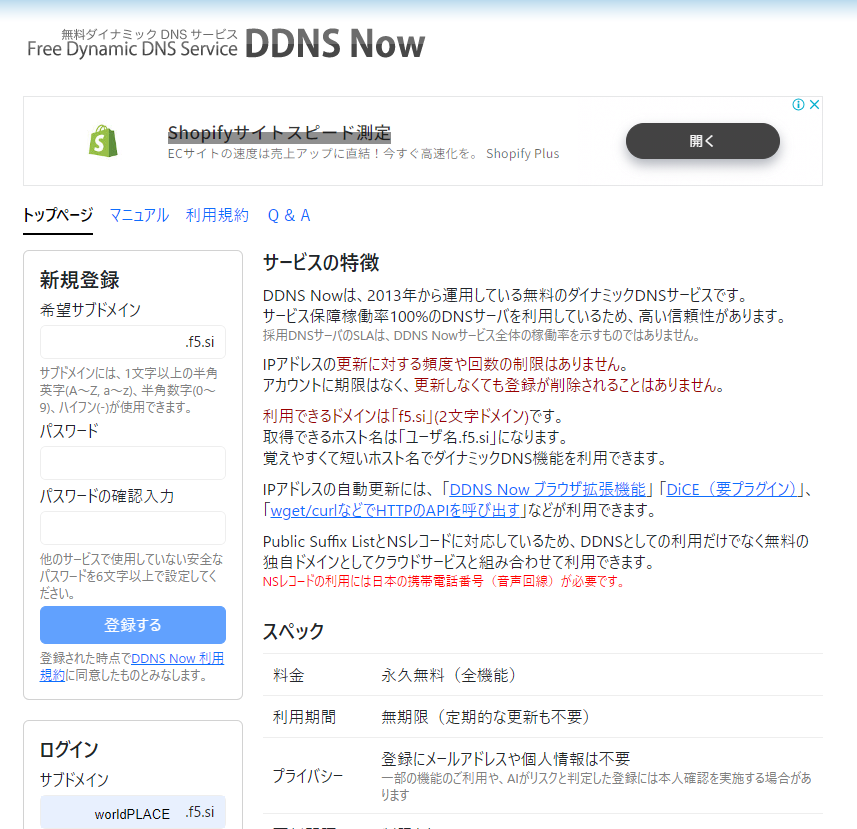
Task: Open the DDNS Now 利用規約 link under register button
Action: (178, 659)
